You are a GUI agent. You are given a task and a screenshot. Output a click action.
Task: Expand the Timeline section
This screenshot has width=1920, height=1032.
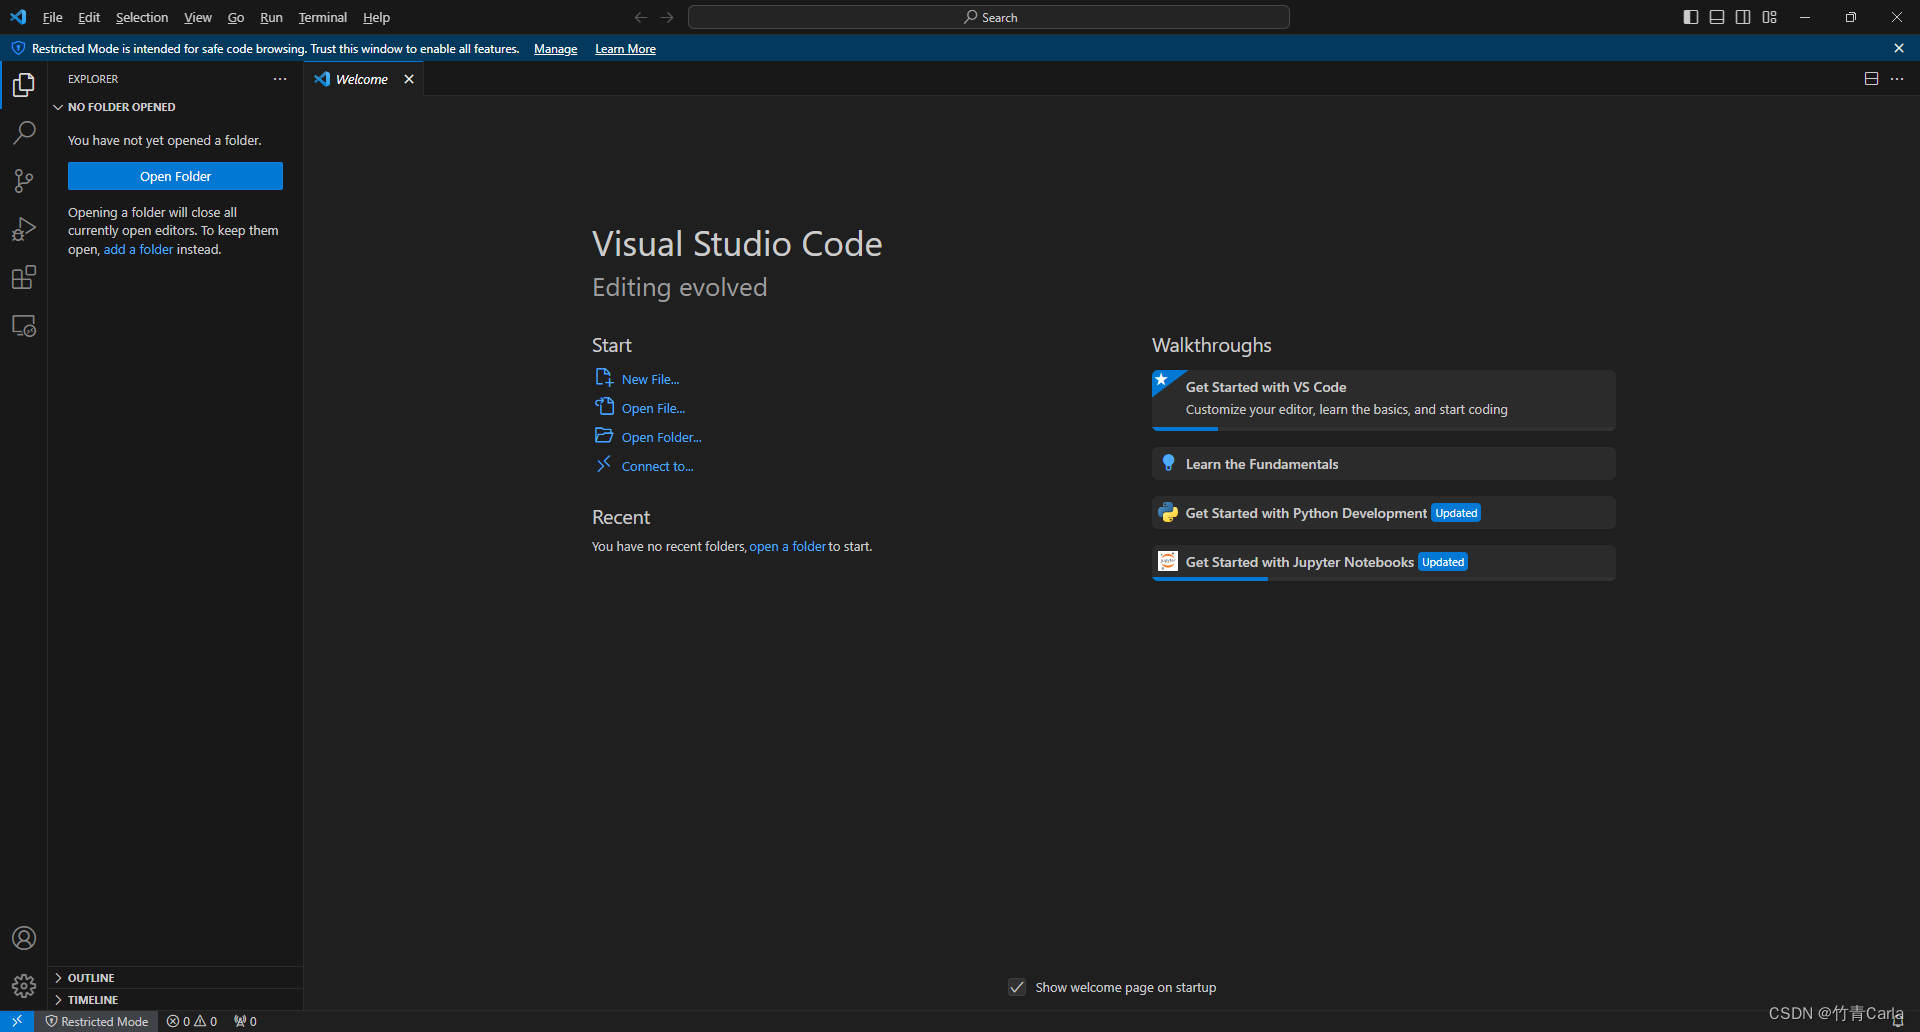175,1000
